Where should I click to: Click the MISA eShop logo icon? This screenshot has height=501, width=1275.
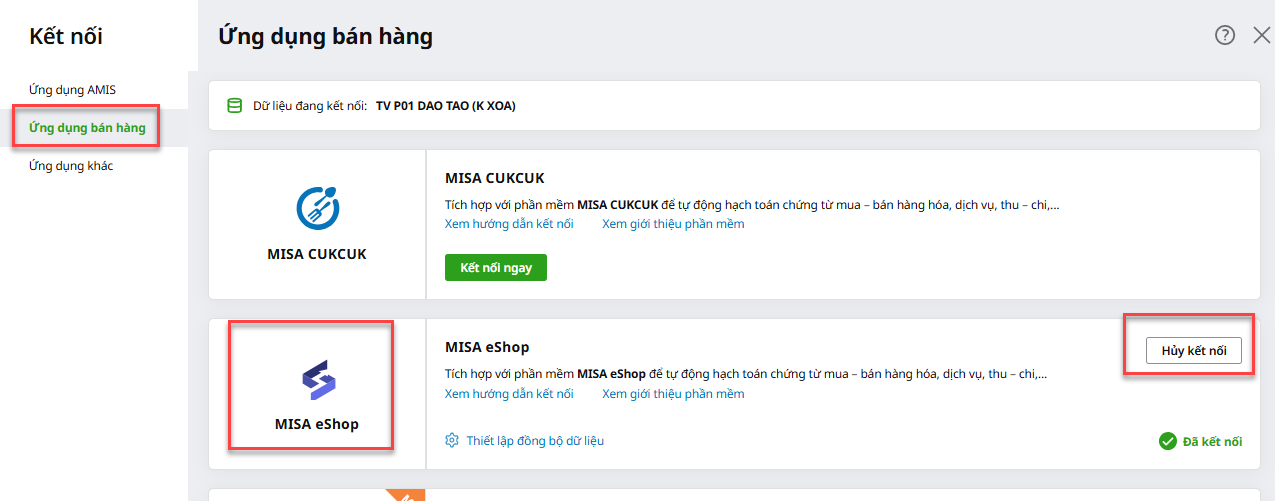click(318, 380)
